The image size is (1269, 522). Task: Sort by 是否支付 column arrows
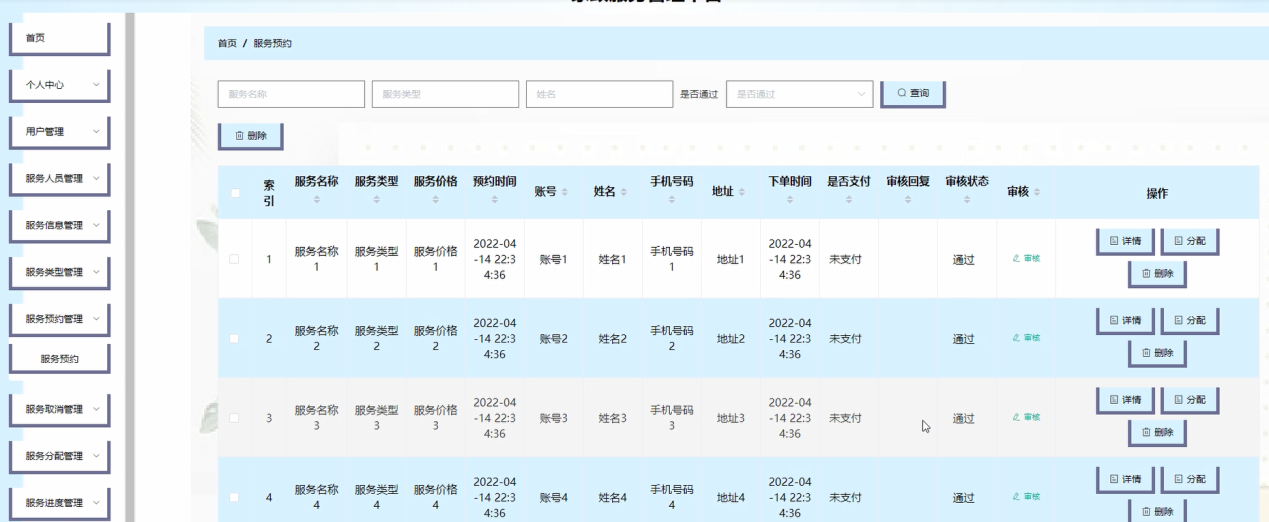(x=848, y=201)
